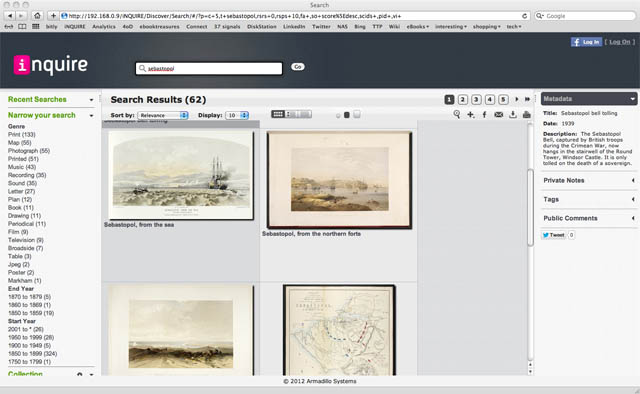
Task: Go to results page 5
Action: click(x=503, y=99)
